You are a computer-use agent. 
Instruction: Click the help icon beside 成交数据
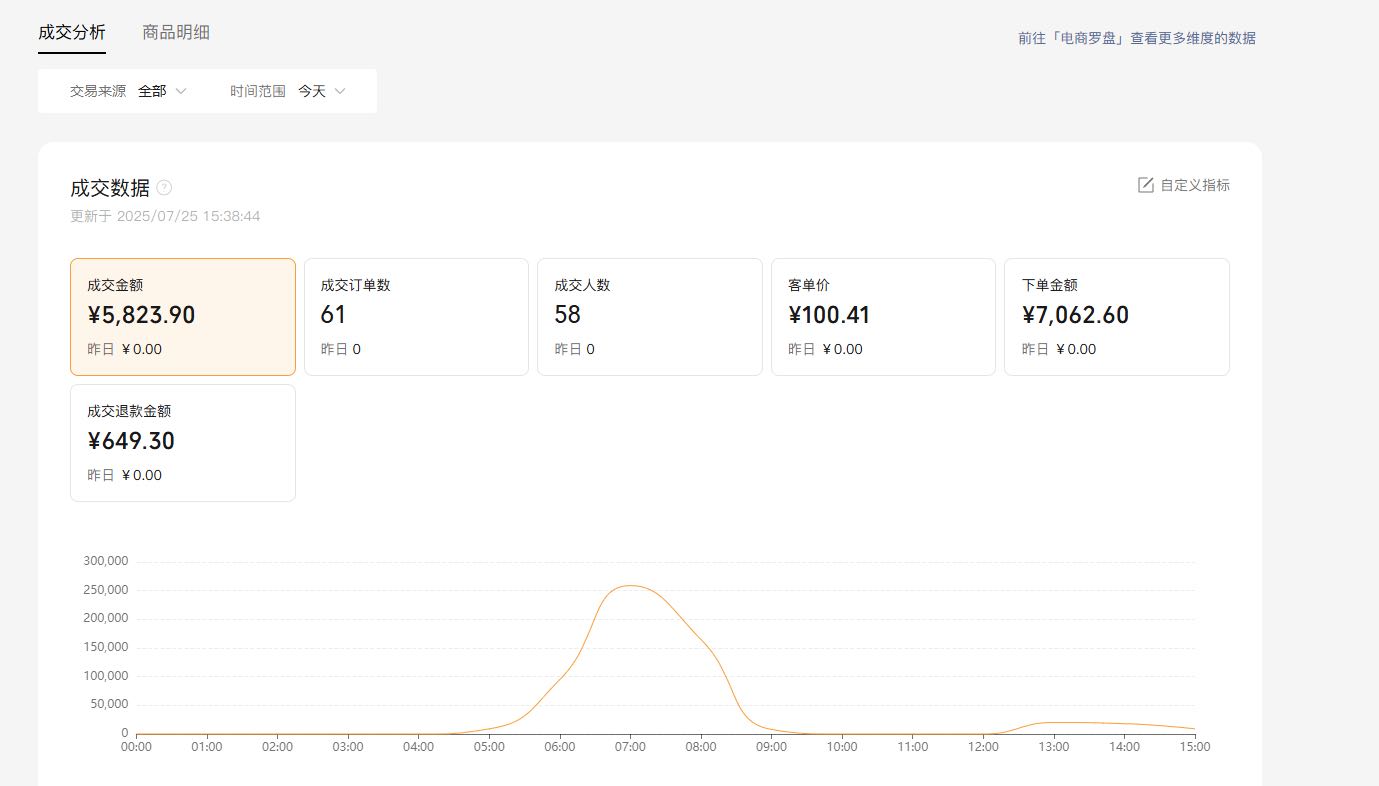pos(165,188)
